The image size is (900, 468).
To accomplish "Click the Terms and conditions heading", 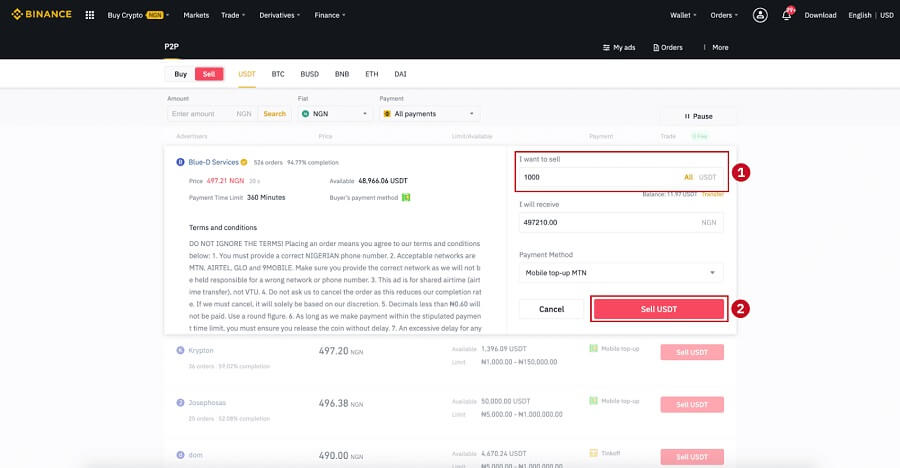I will pyautogui.click(x=223, y=227).
